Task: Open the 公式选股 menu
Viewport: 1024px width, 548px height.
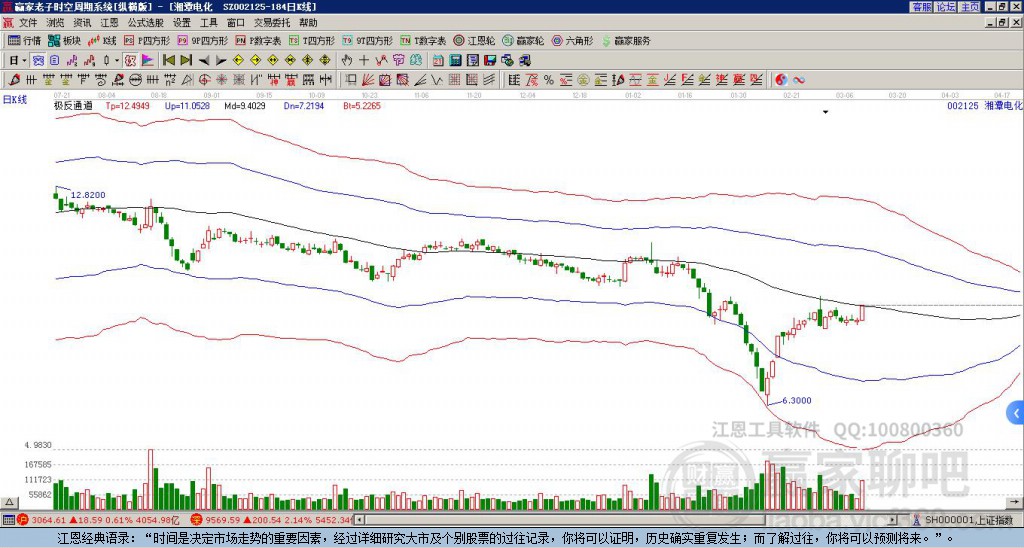Action: (146, 23)
